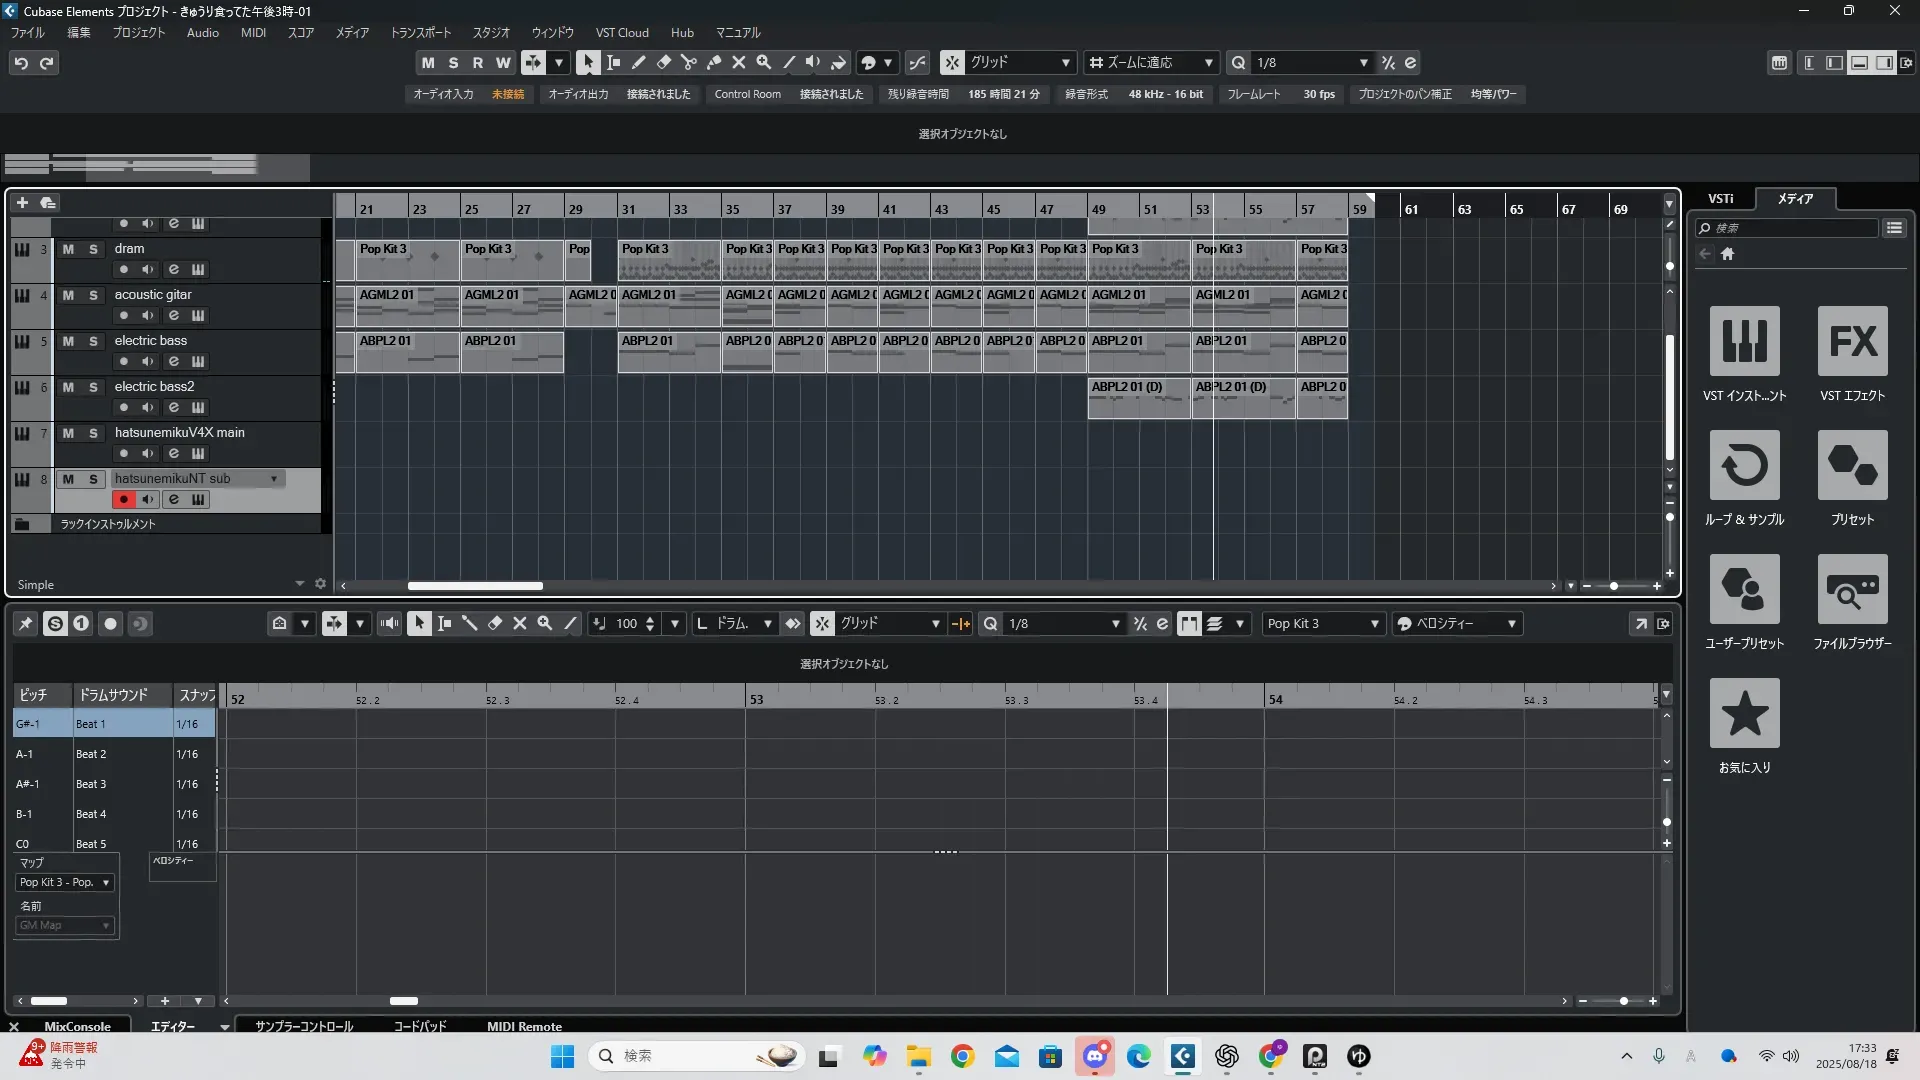The height and width of the screenshot is (1080, 1920).
Task: Mute the dram track
Action: [x=68, y=249]
